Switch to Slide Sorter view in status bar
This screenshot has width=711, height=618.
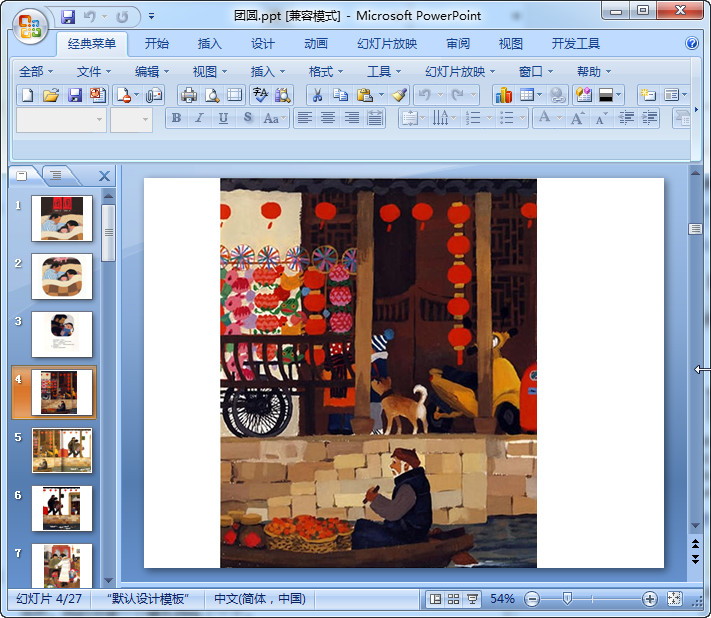(x=453, y=599)
